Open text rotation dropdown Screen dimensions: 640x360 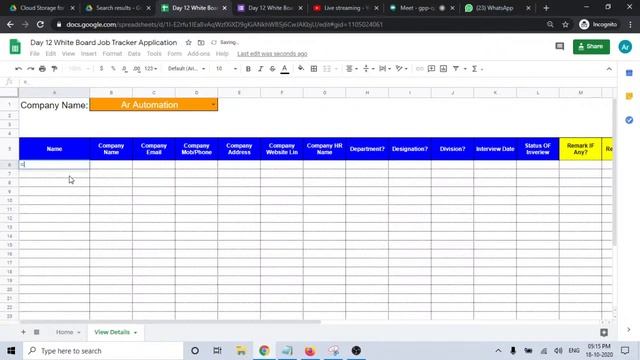click(x=402, y=69)
